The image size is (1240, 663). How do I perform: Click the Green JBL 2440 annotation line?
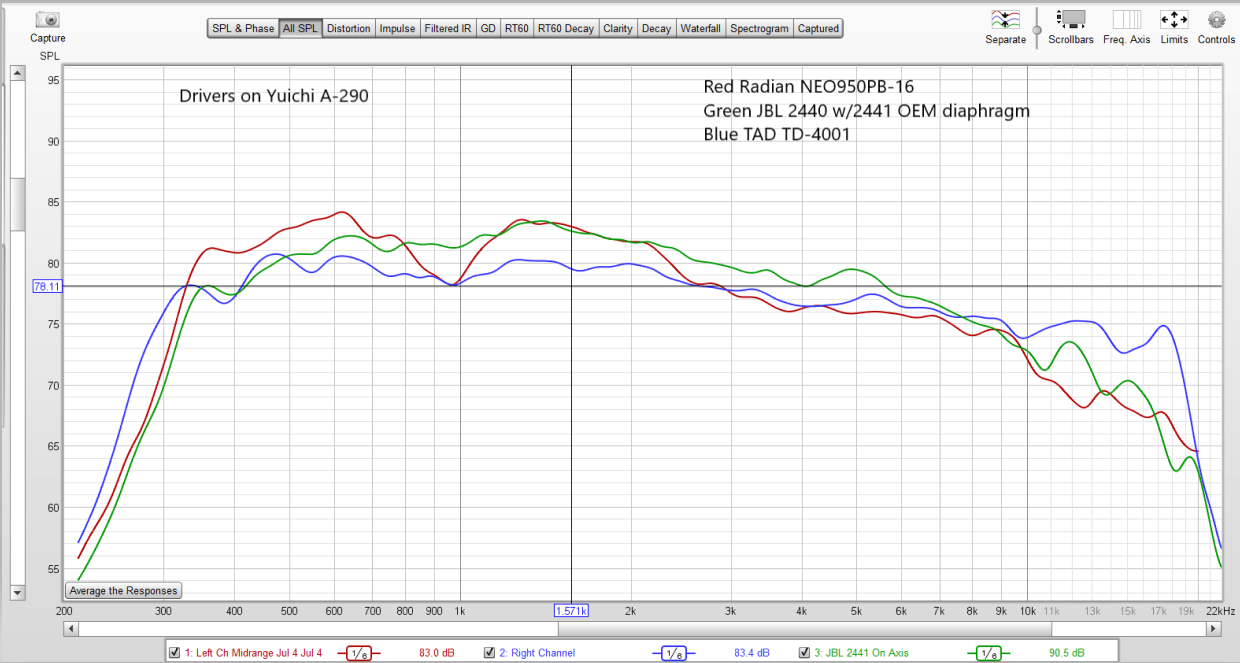click(866, 110)
